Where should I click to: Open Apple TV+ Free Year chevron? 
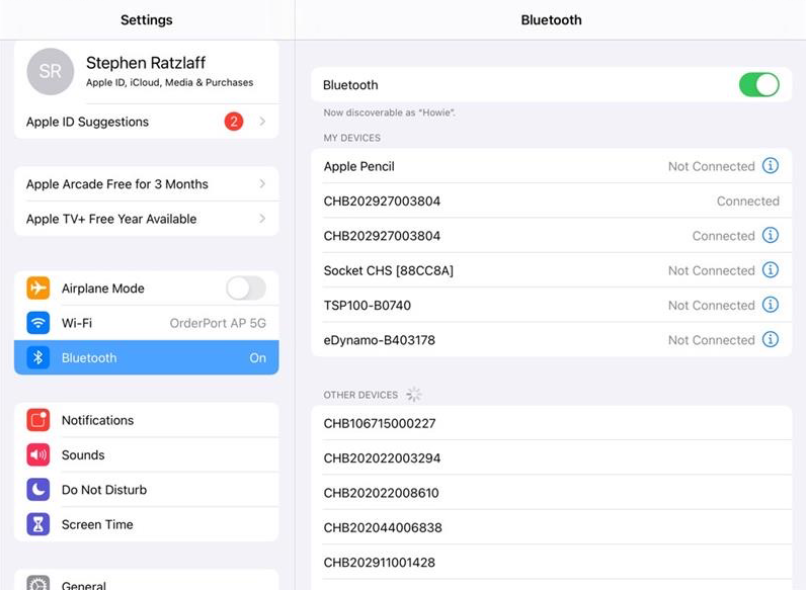coord(262,218)
